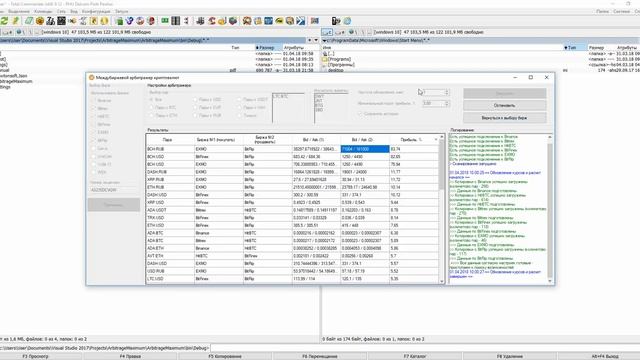This screenshot has height=360, width=640.
Task: Click F3 Просмотр button
Action: (36, 356)
